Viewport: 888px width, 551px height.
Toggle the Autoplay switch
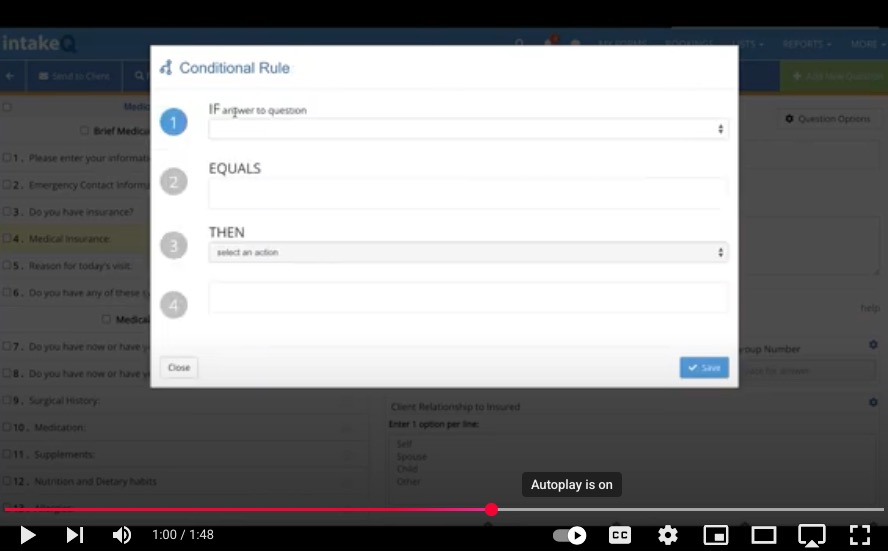(x=570, y=535)
